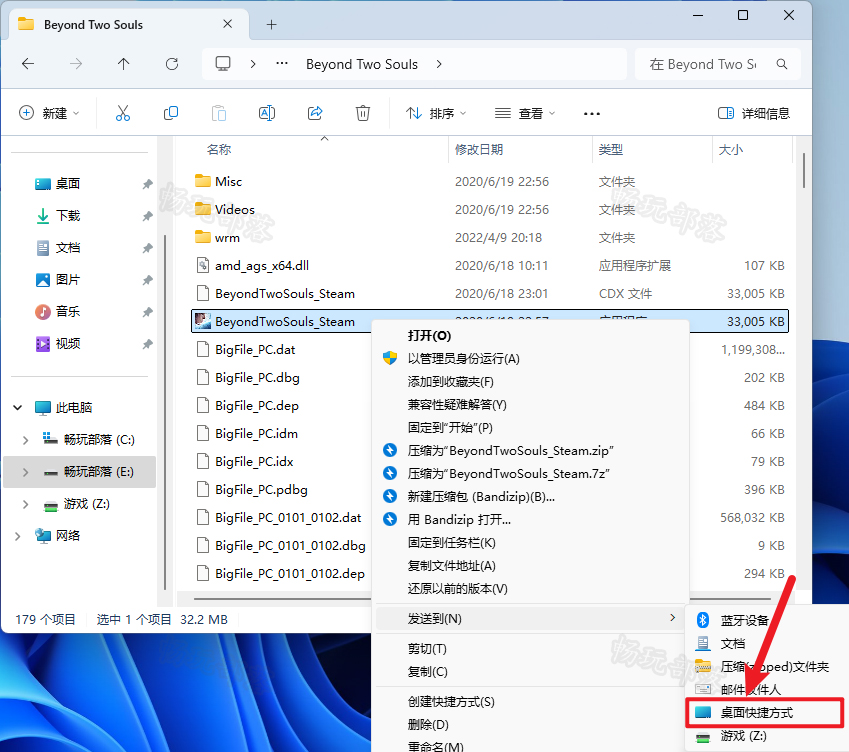Viewport: 849px width, 752px height.
Task: Click the Paste clipboard icon
Action: [219, 113]
